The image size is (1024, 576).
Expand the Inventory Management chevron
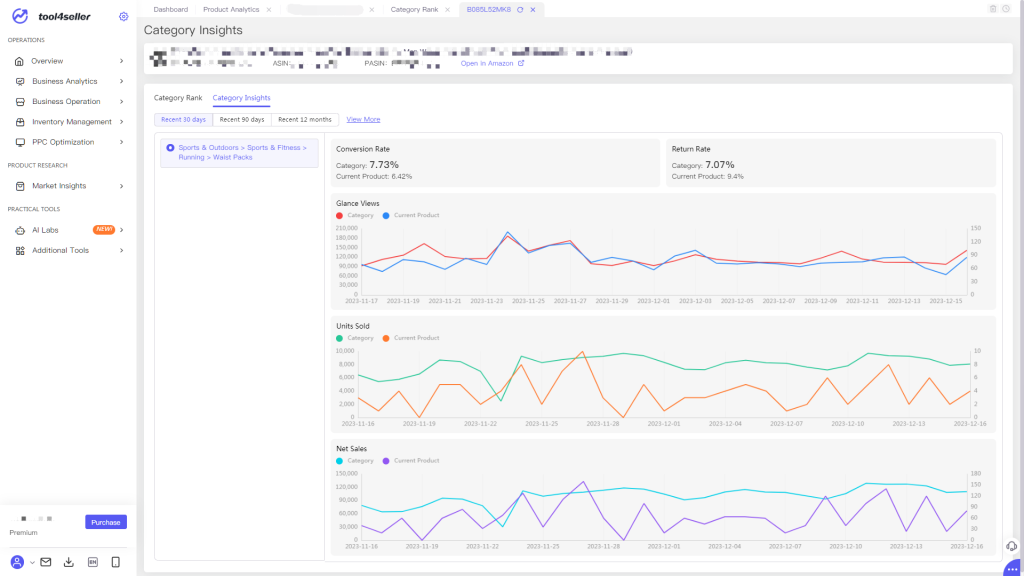click(121, 121)
